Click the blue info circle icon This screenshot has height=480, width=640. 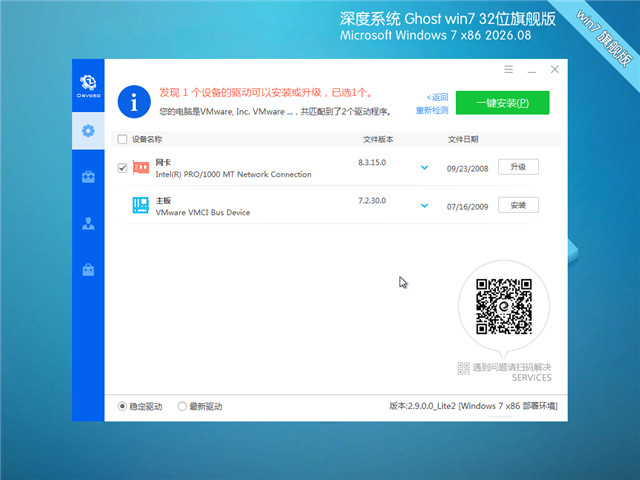point(134,102)
